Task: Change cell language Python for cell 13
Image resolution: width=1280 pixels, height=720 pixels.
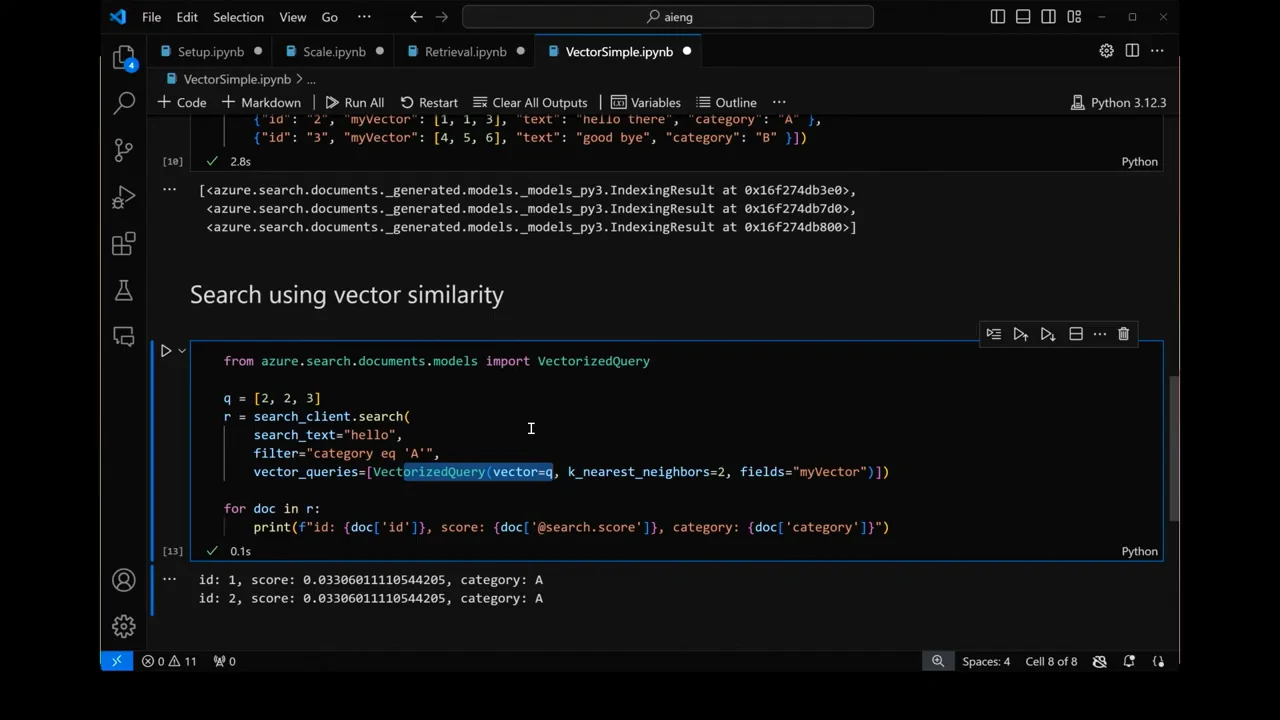Action: 1139,551
